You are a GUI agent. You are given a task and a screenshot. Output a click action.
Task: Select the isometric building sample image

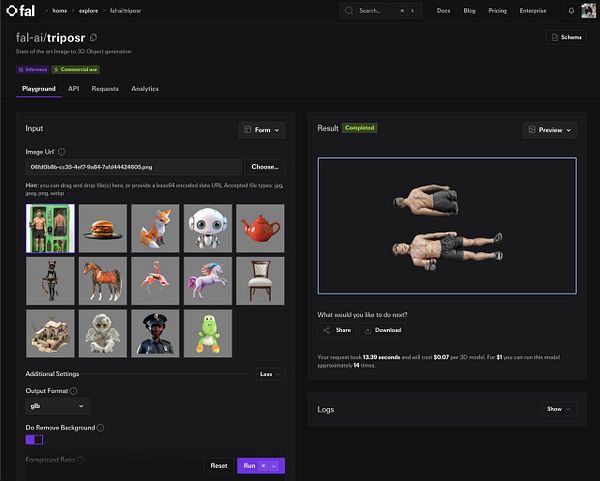(x=50, y=334)
